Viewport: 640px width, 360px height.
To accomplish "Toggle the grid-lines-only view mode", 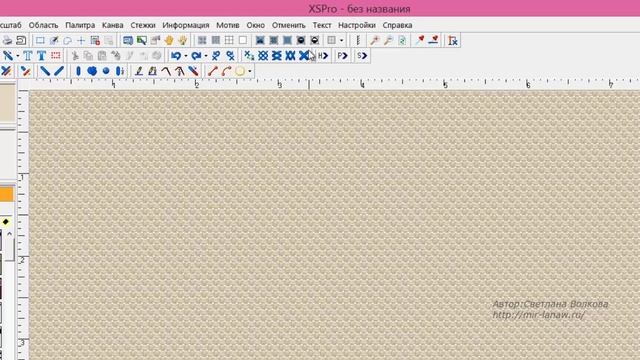I will point(229,40).
